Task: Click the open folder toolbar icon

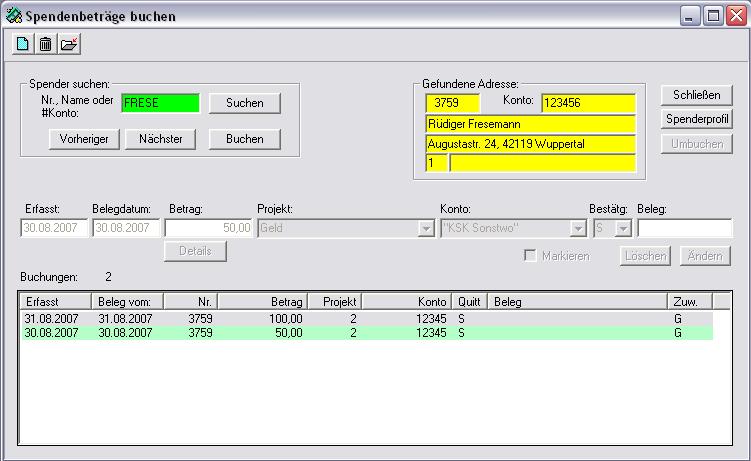Action: coord(68,44)
